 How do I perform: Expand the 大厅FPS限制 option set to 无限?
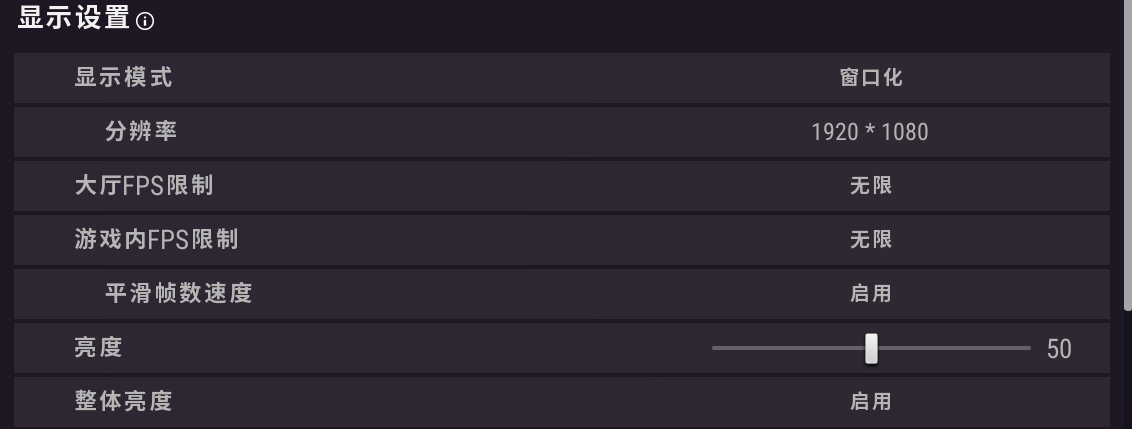point(870,185)
